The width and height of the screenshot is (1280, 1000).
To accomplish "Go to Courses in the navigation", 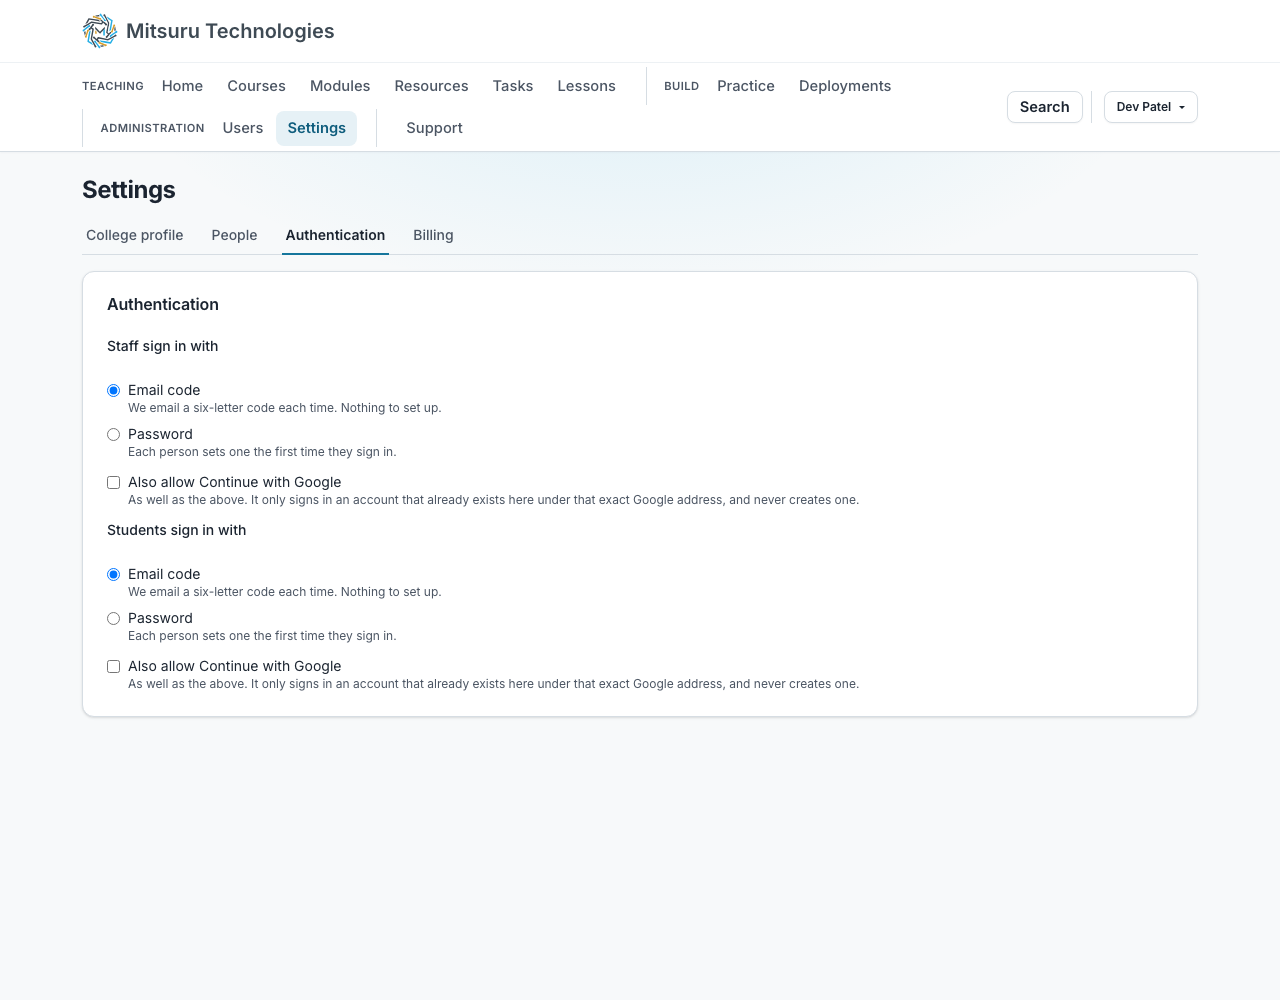I will (x=256, y=86).
